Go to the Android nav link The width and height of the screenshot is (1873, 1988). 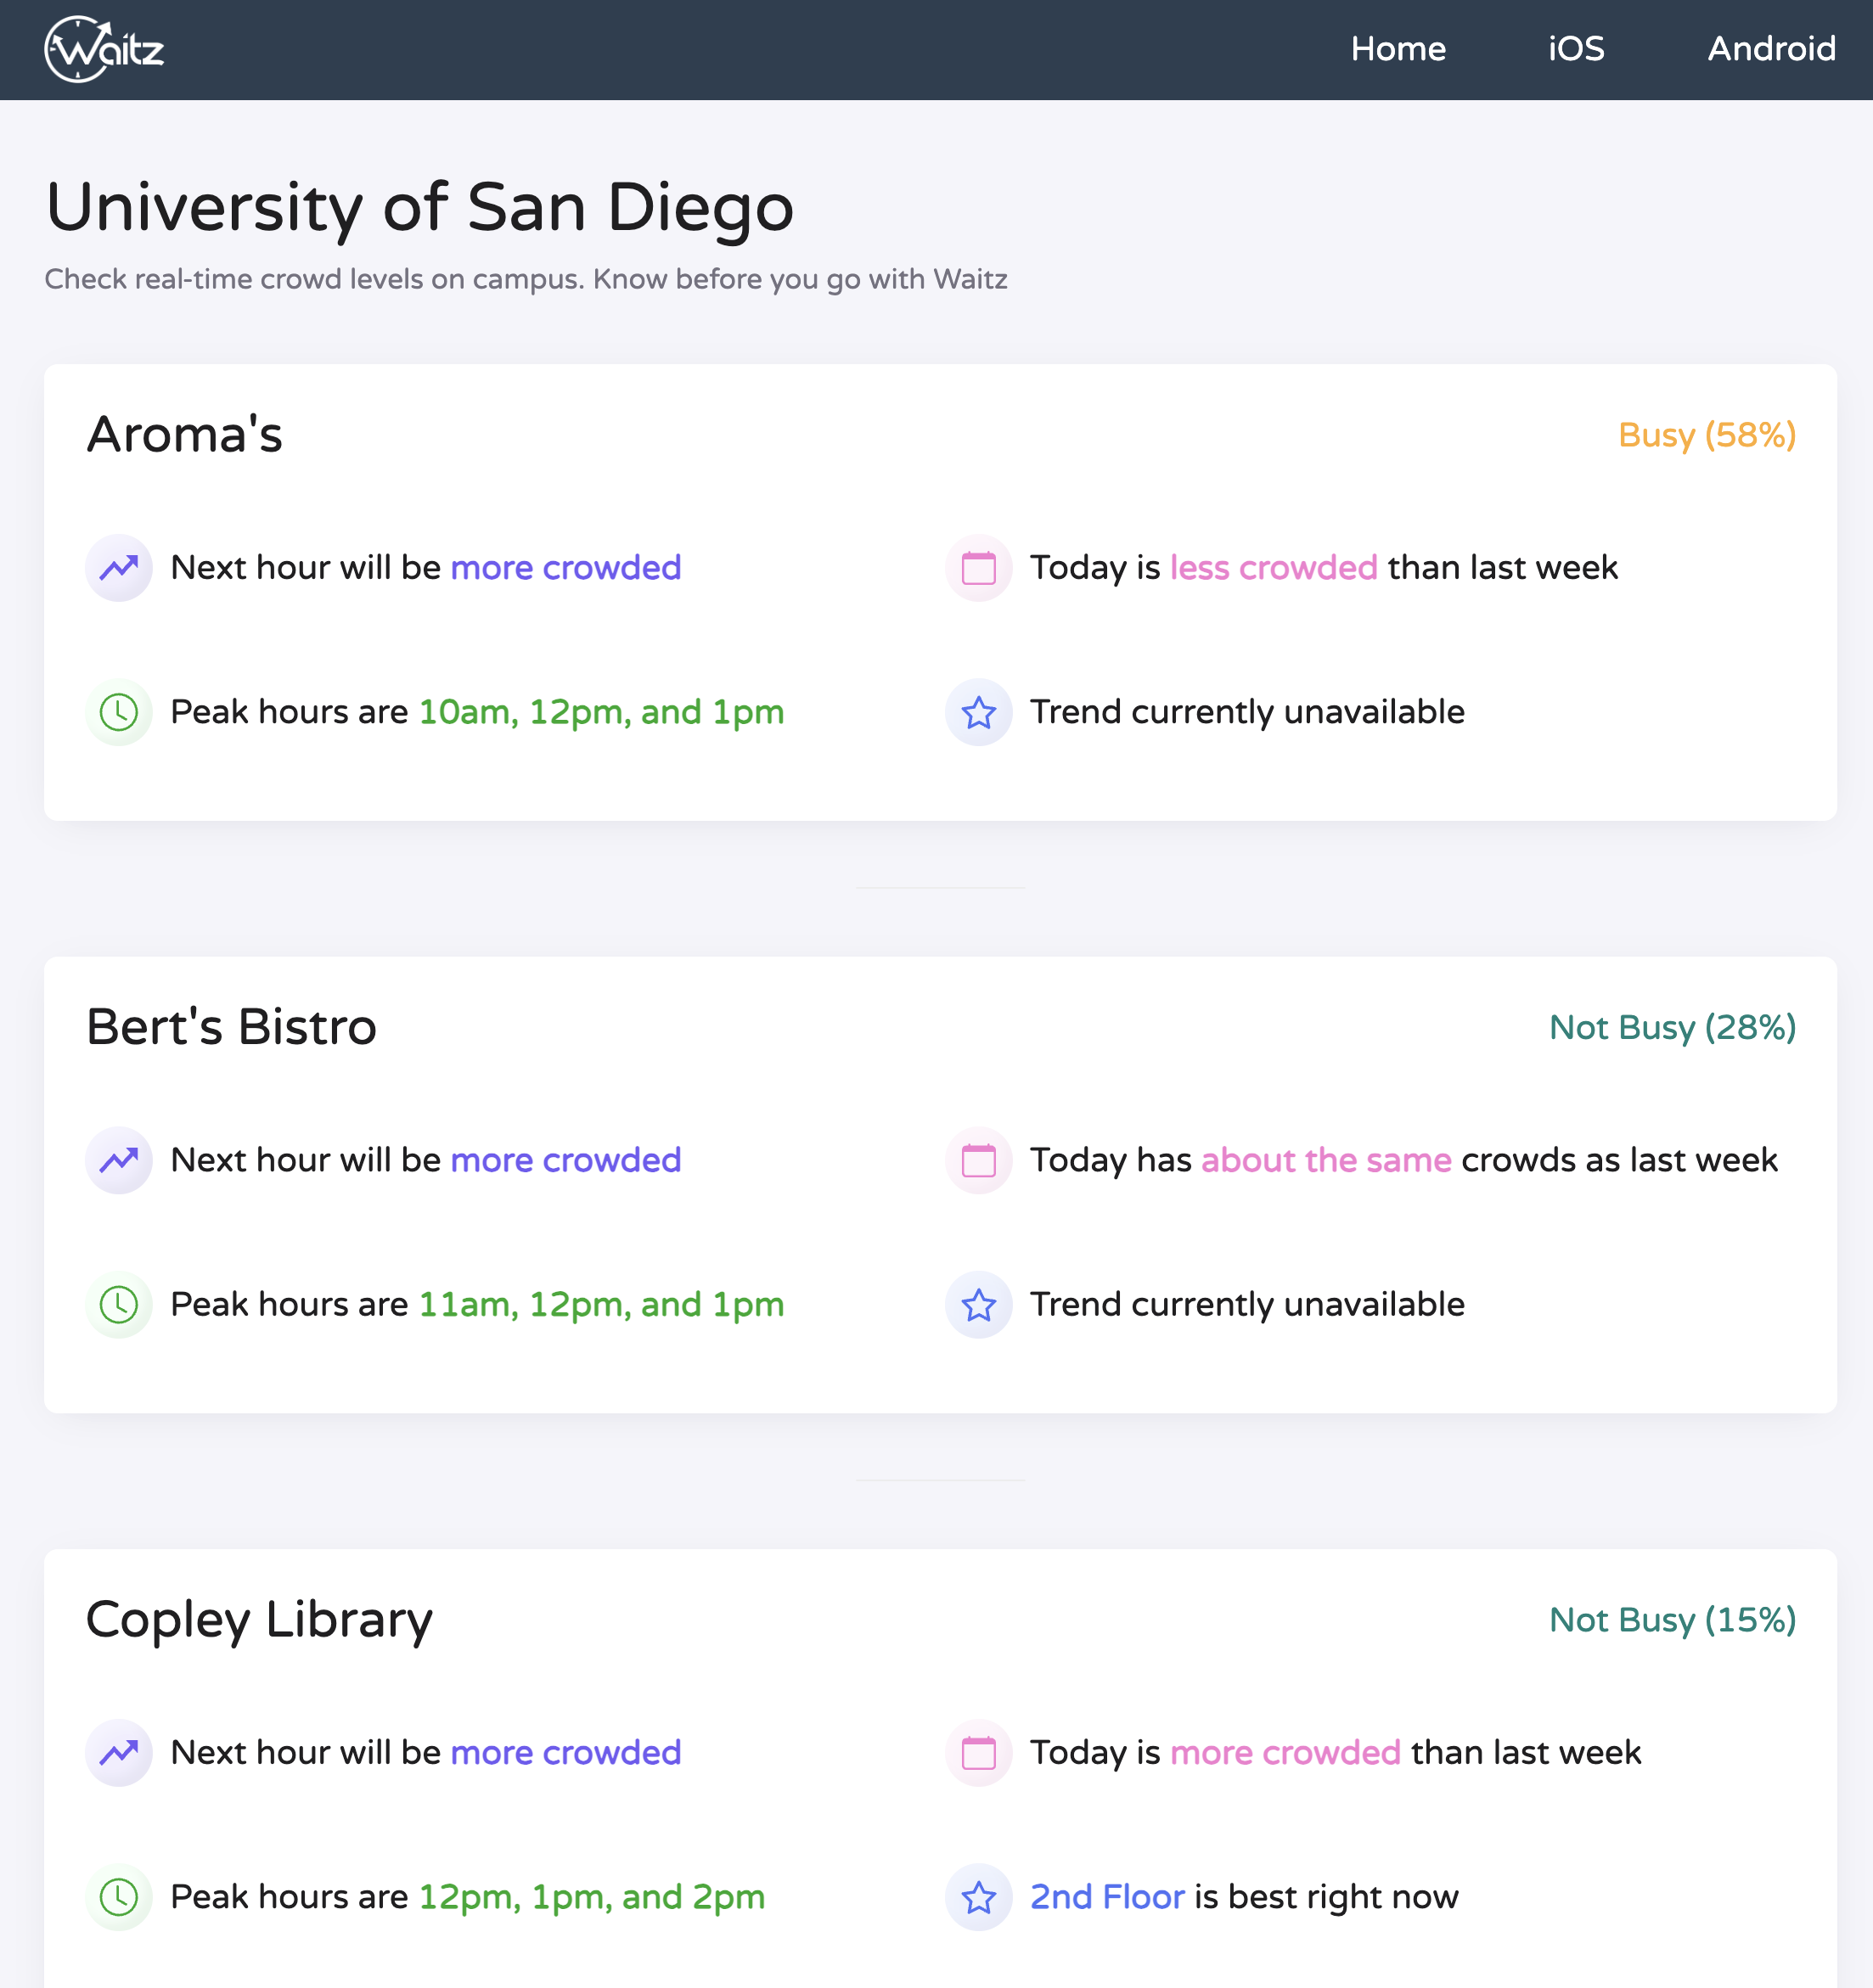1770,49
